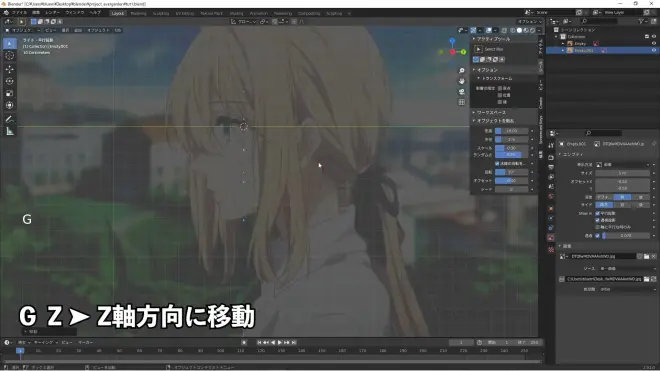Hide Empty object with eye icon

click(x=654, y=43)
